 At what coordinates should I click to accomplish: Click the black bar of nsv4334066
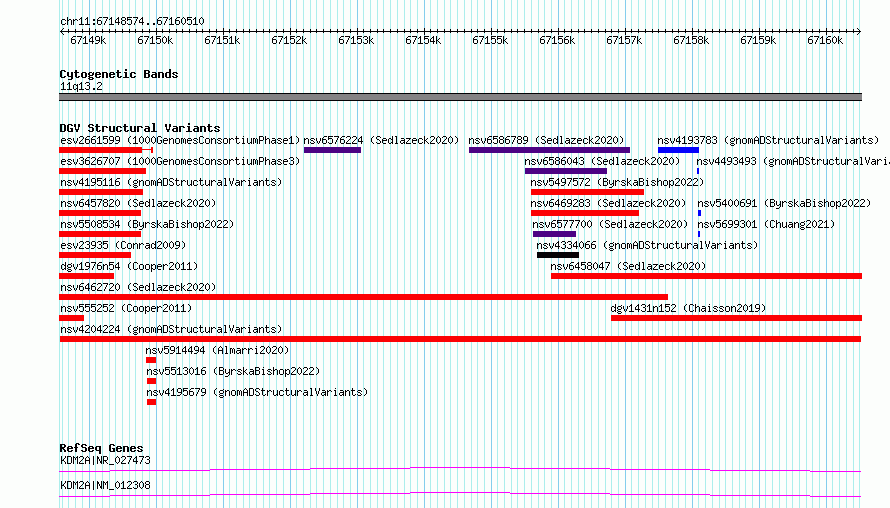(558, 255)
